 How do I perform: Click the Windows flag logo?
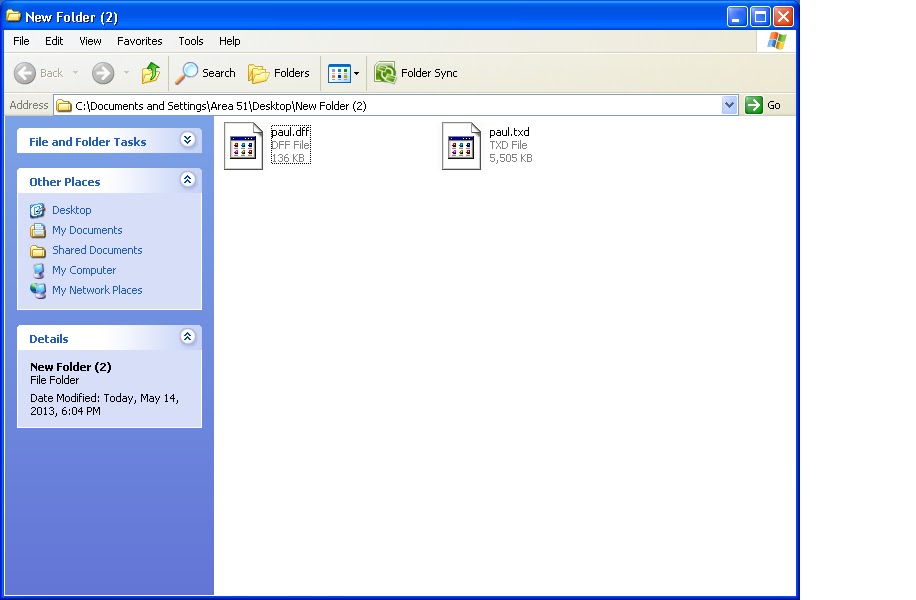coord(777,41)
